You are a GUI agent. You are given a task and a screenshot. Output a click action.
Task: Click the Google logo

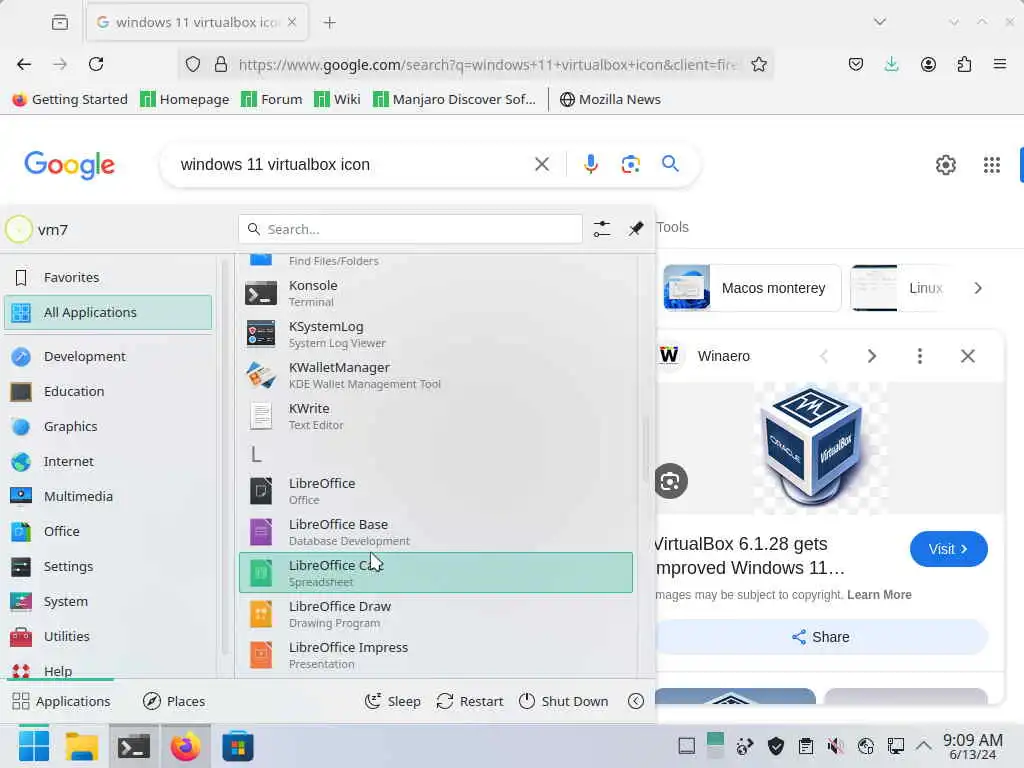coord(69,165)
